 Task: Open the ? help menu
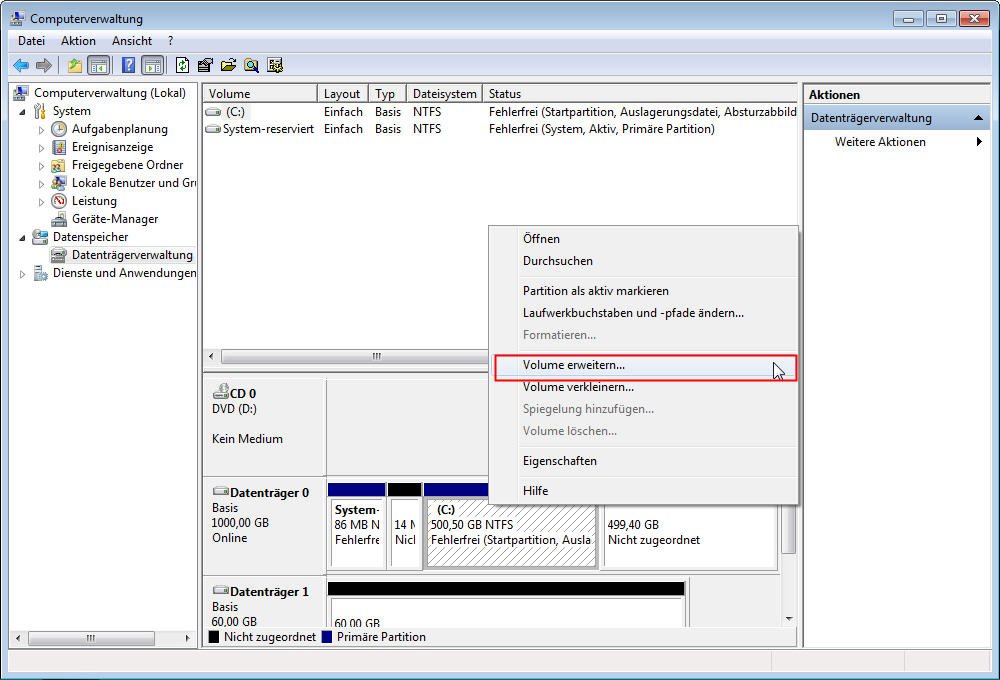click(170, 41)
